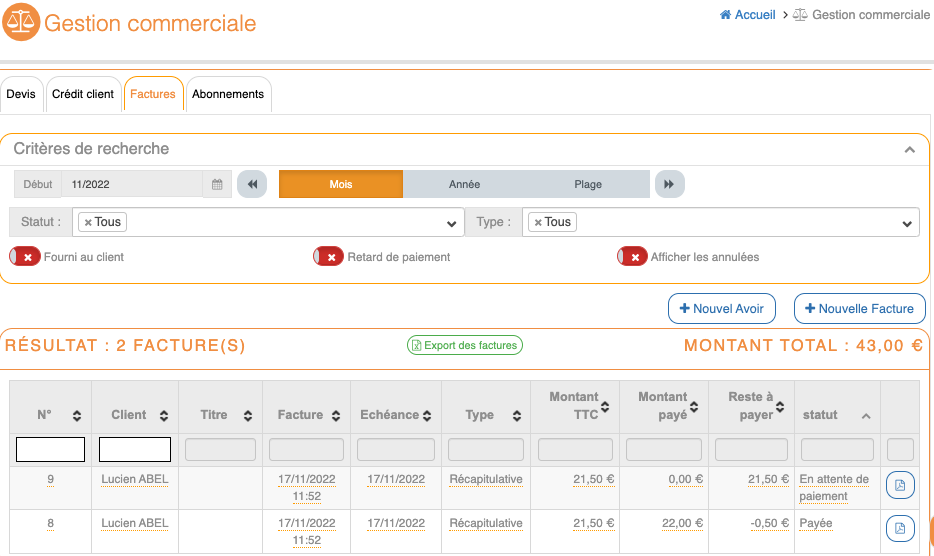Remove the Tous tag in Statut filter
The width and height of the screenshot is (934, 556).
coord(88,222)
